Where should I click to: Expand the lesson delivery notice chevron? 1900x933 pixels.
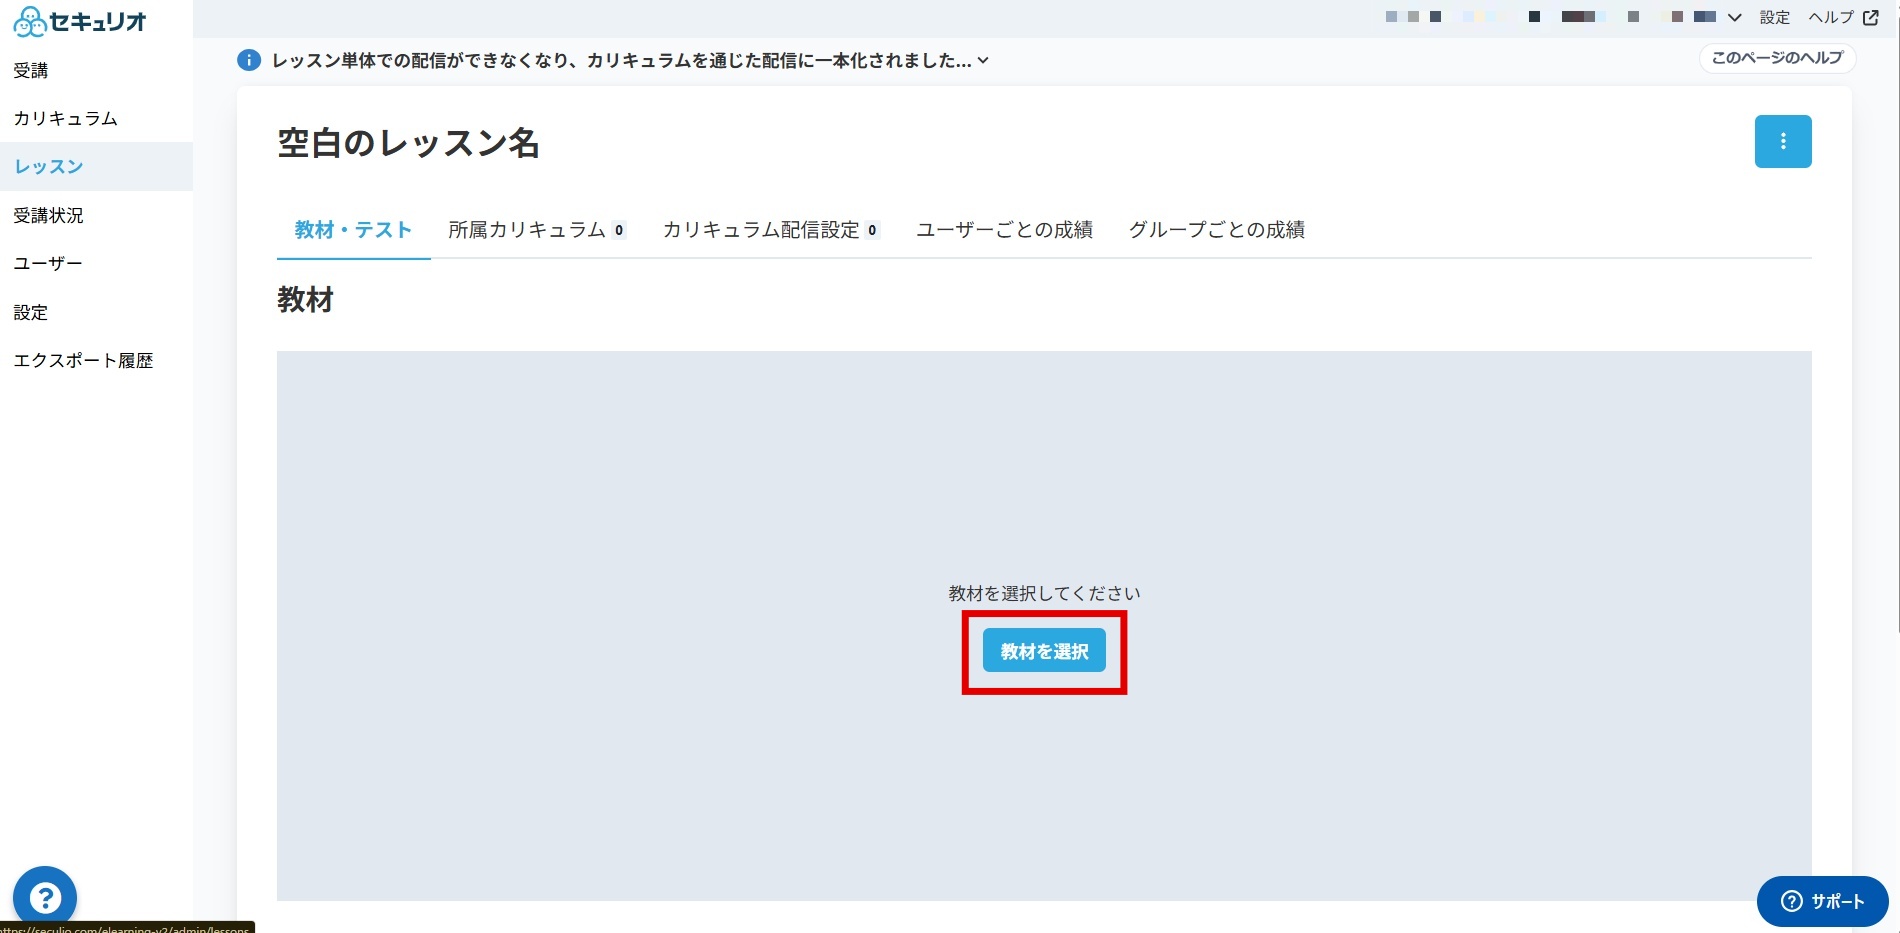[983, 60]
